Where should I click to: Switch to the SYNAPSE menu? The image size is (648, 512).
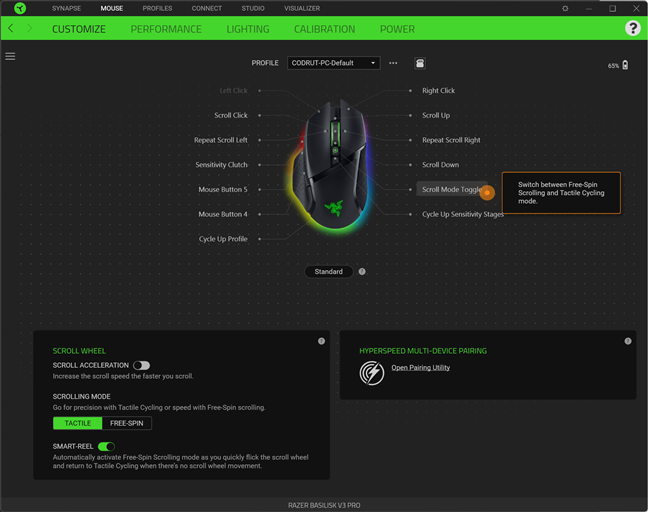(66, 8)
